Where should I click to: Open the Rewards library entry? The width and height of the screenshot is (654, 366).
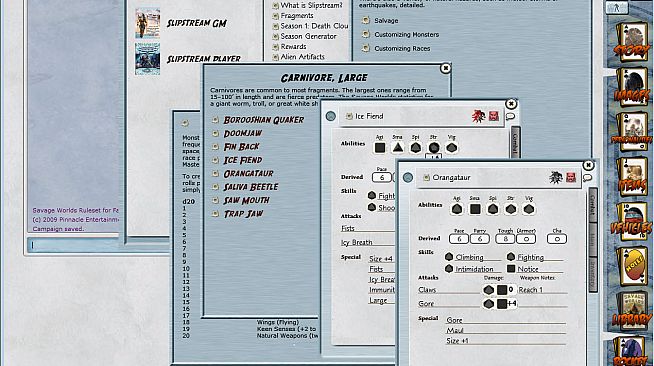(x=293, y=47)
